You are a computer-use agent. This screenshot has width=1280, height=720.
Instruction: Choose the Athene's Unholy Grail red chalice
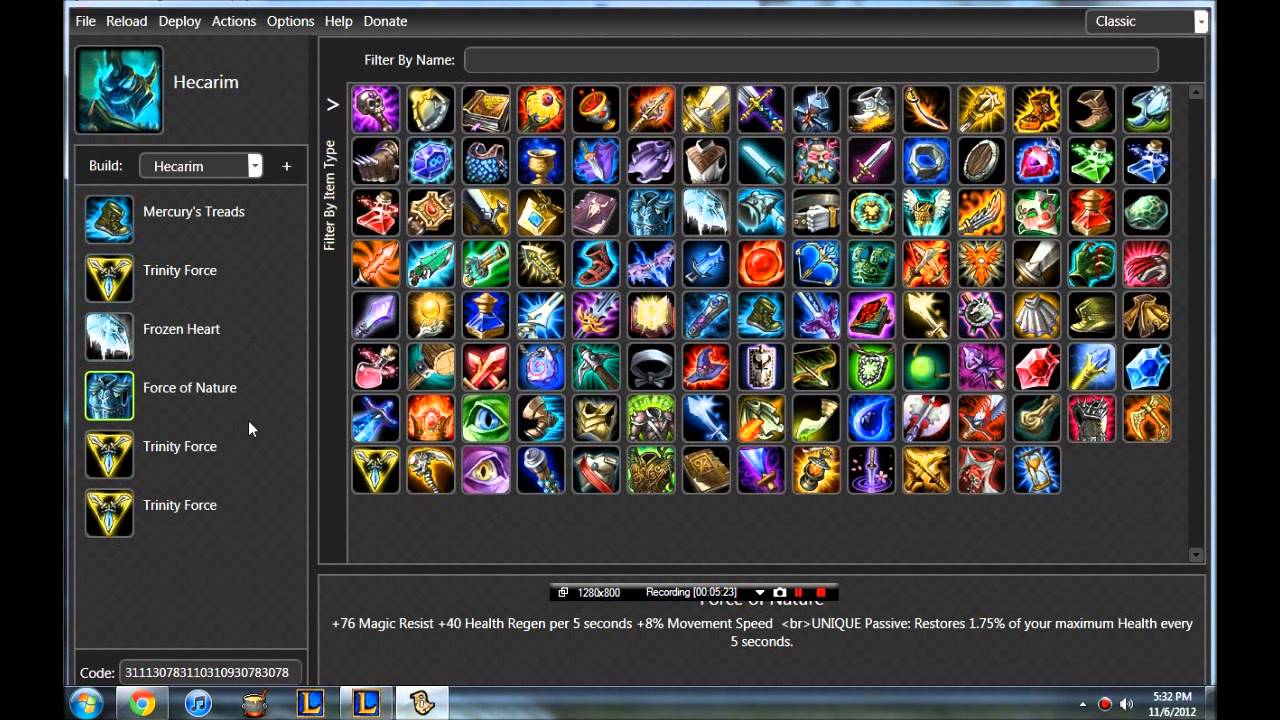tap(596, 110)
